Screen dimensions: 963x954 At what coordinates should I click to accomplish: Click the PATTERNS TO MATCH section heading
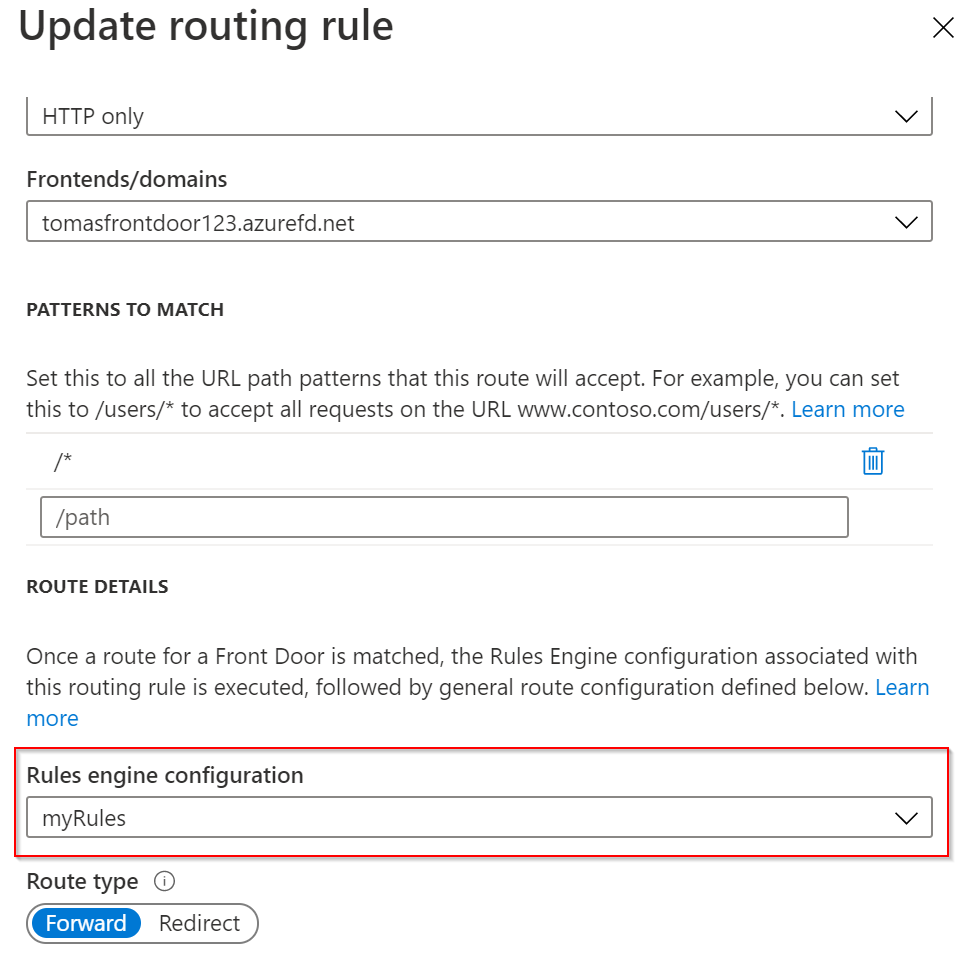tap(125, 310)
